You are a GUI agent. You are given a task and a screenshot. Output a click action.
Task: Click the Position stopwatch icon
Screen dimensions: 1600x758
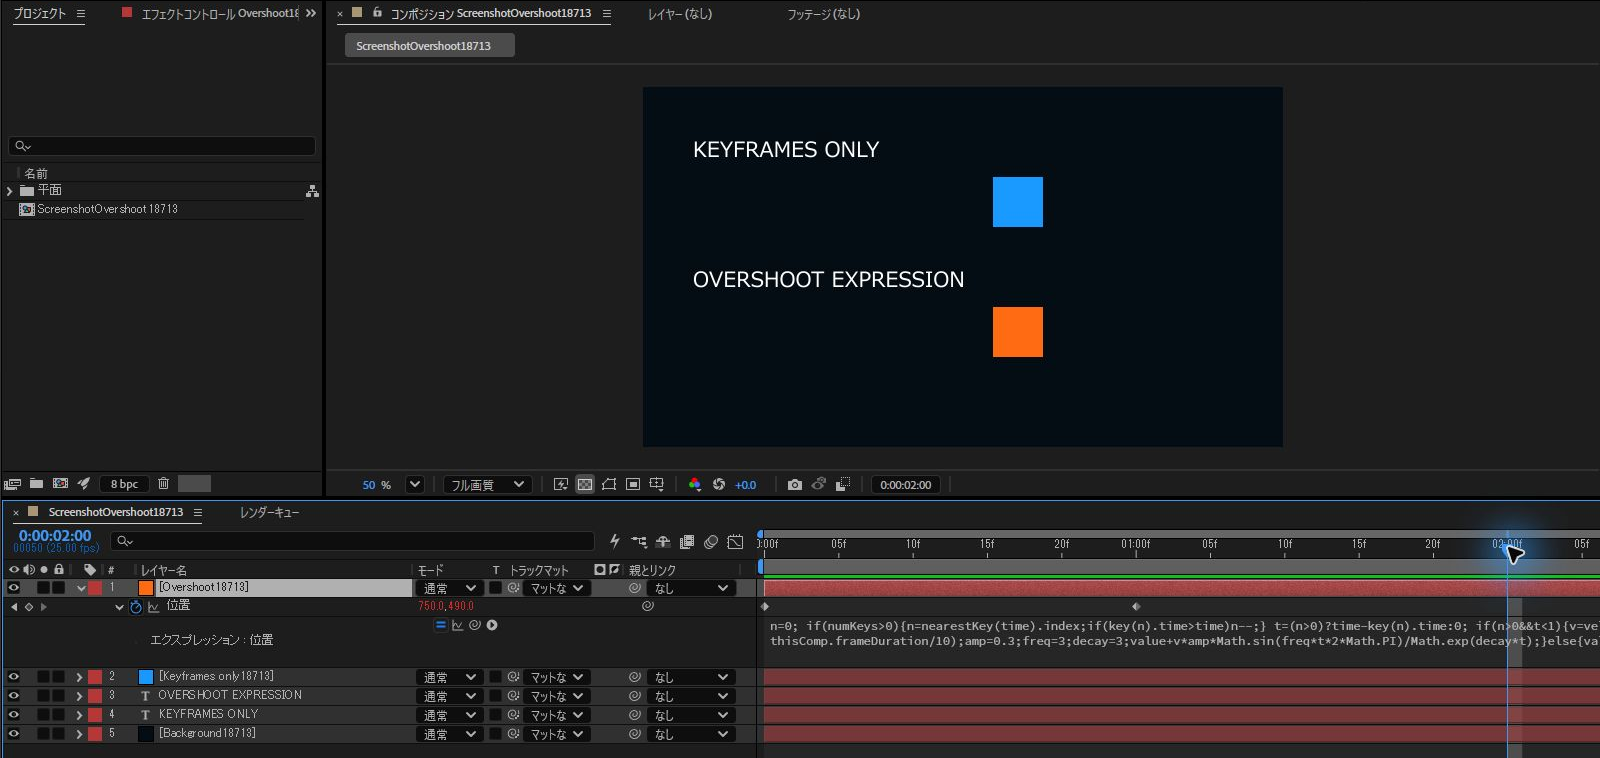coord(136,607)
